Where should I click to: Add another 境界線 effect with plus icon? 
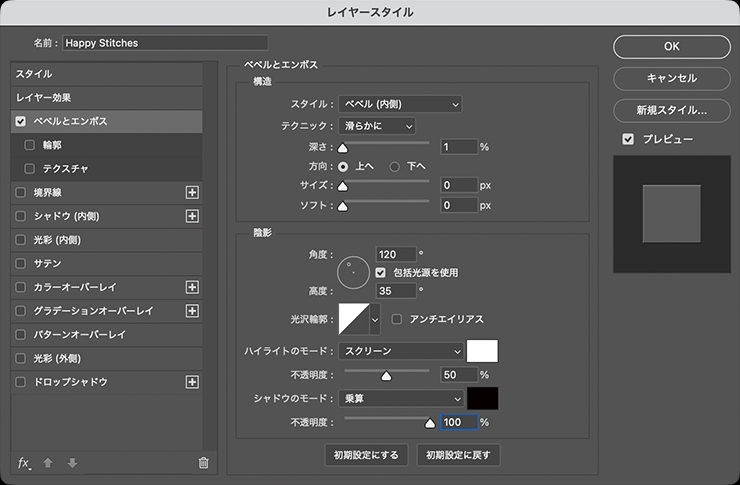(x=193, y=192)
